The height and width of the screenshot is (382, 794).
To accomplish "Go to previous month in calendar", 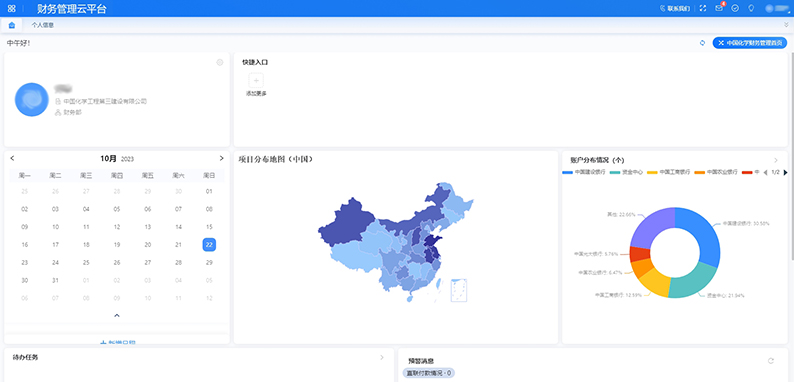I will tap(12, 159).
